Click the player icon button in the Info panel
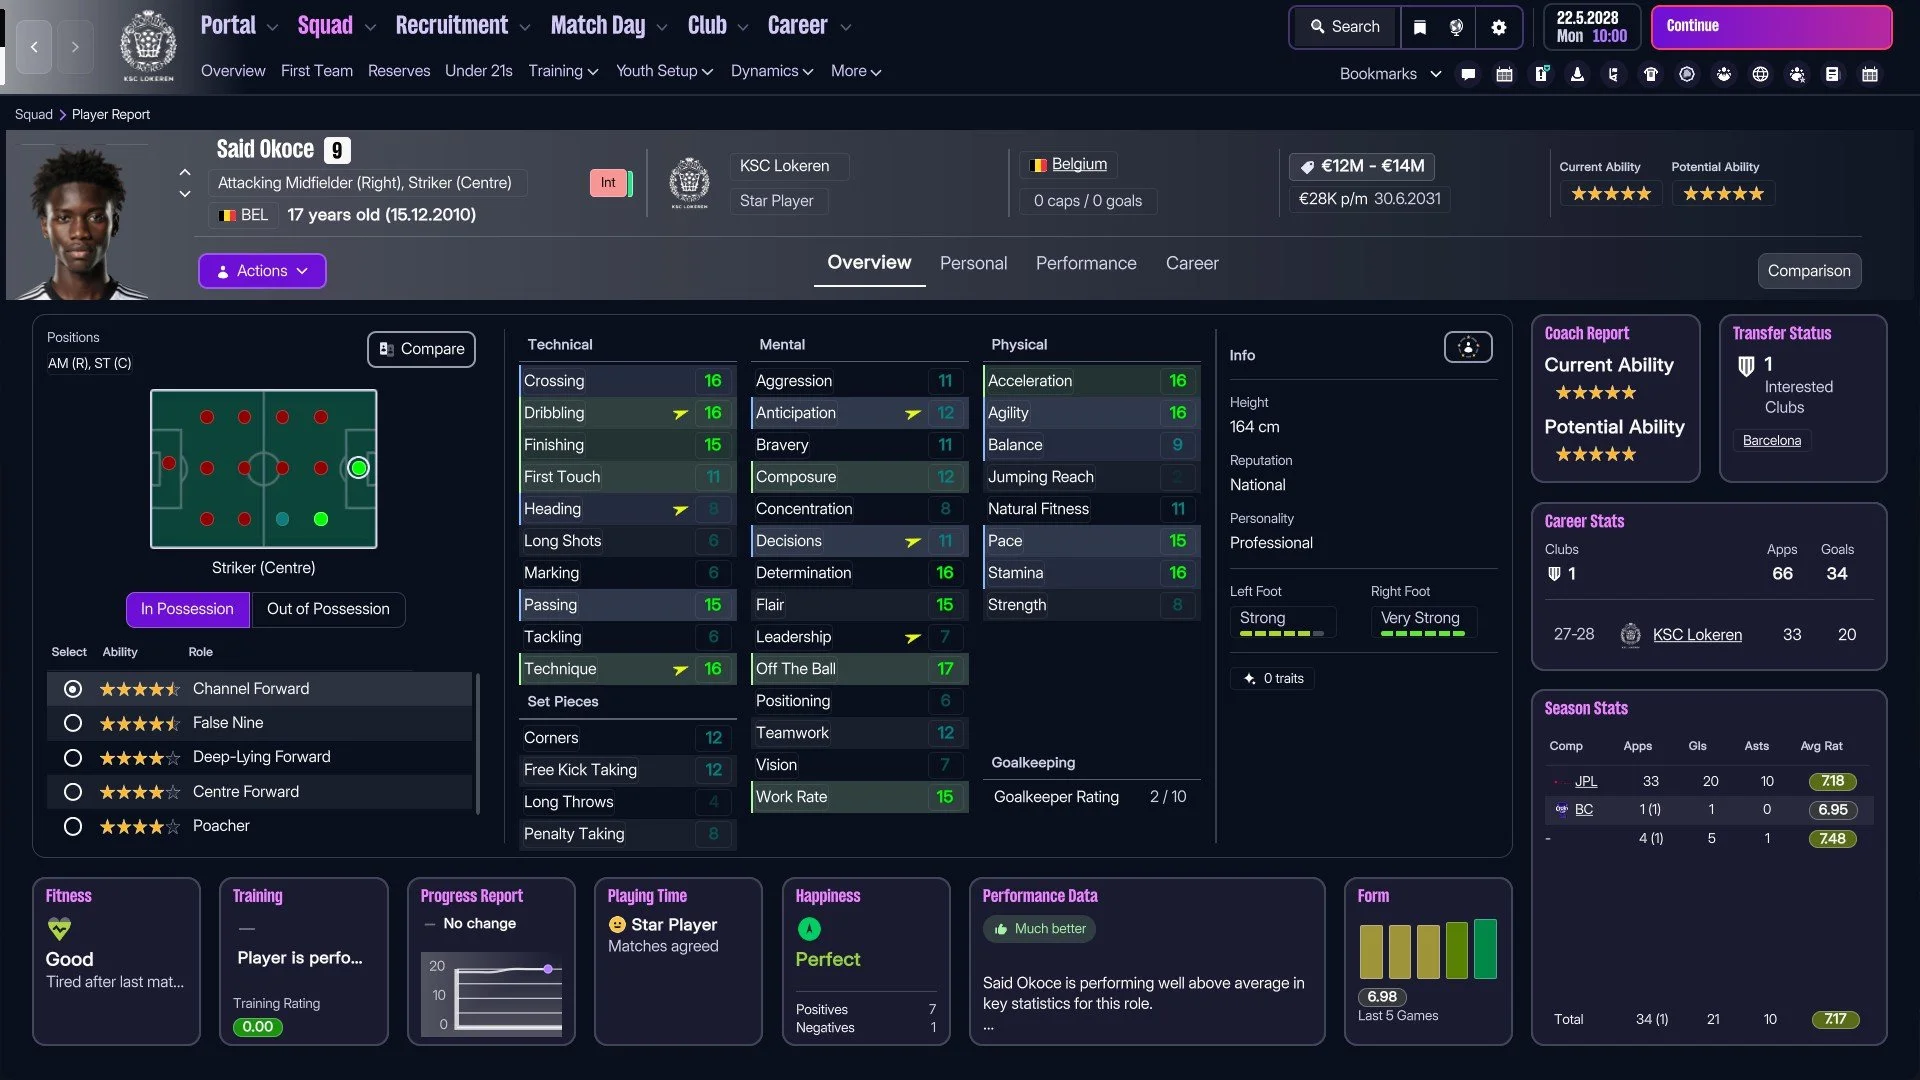The height and width of the screenshot is (1080, 1920). [x=1467, y=347]
